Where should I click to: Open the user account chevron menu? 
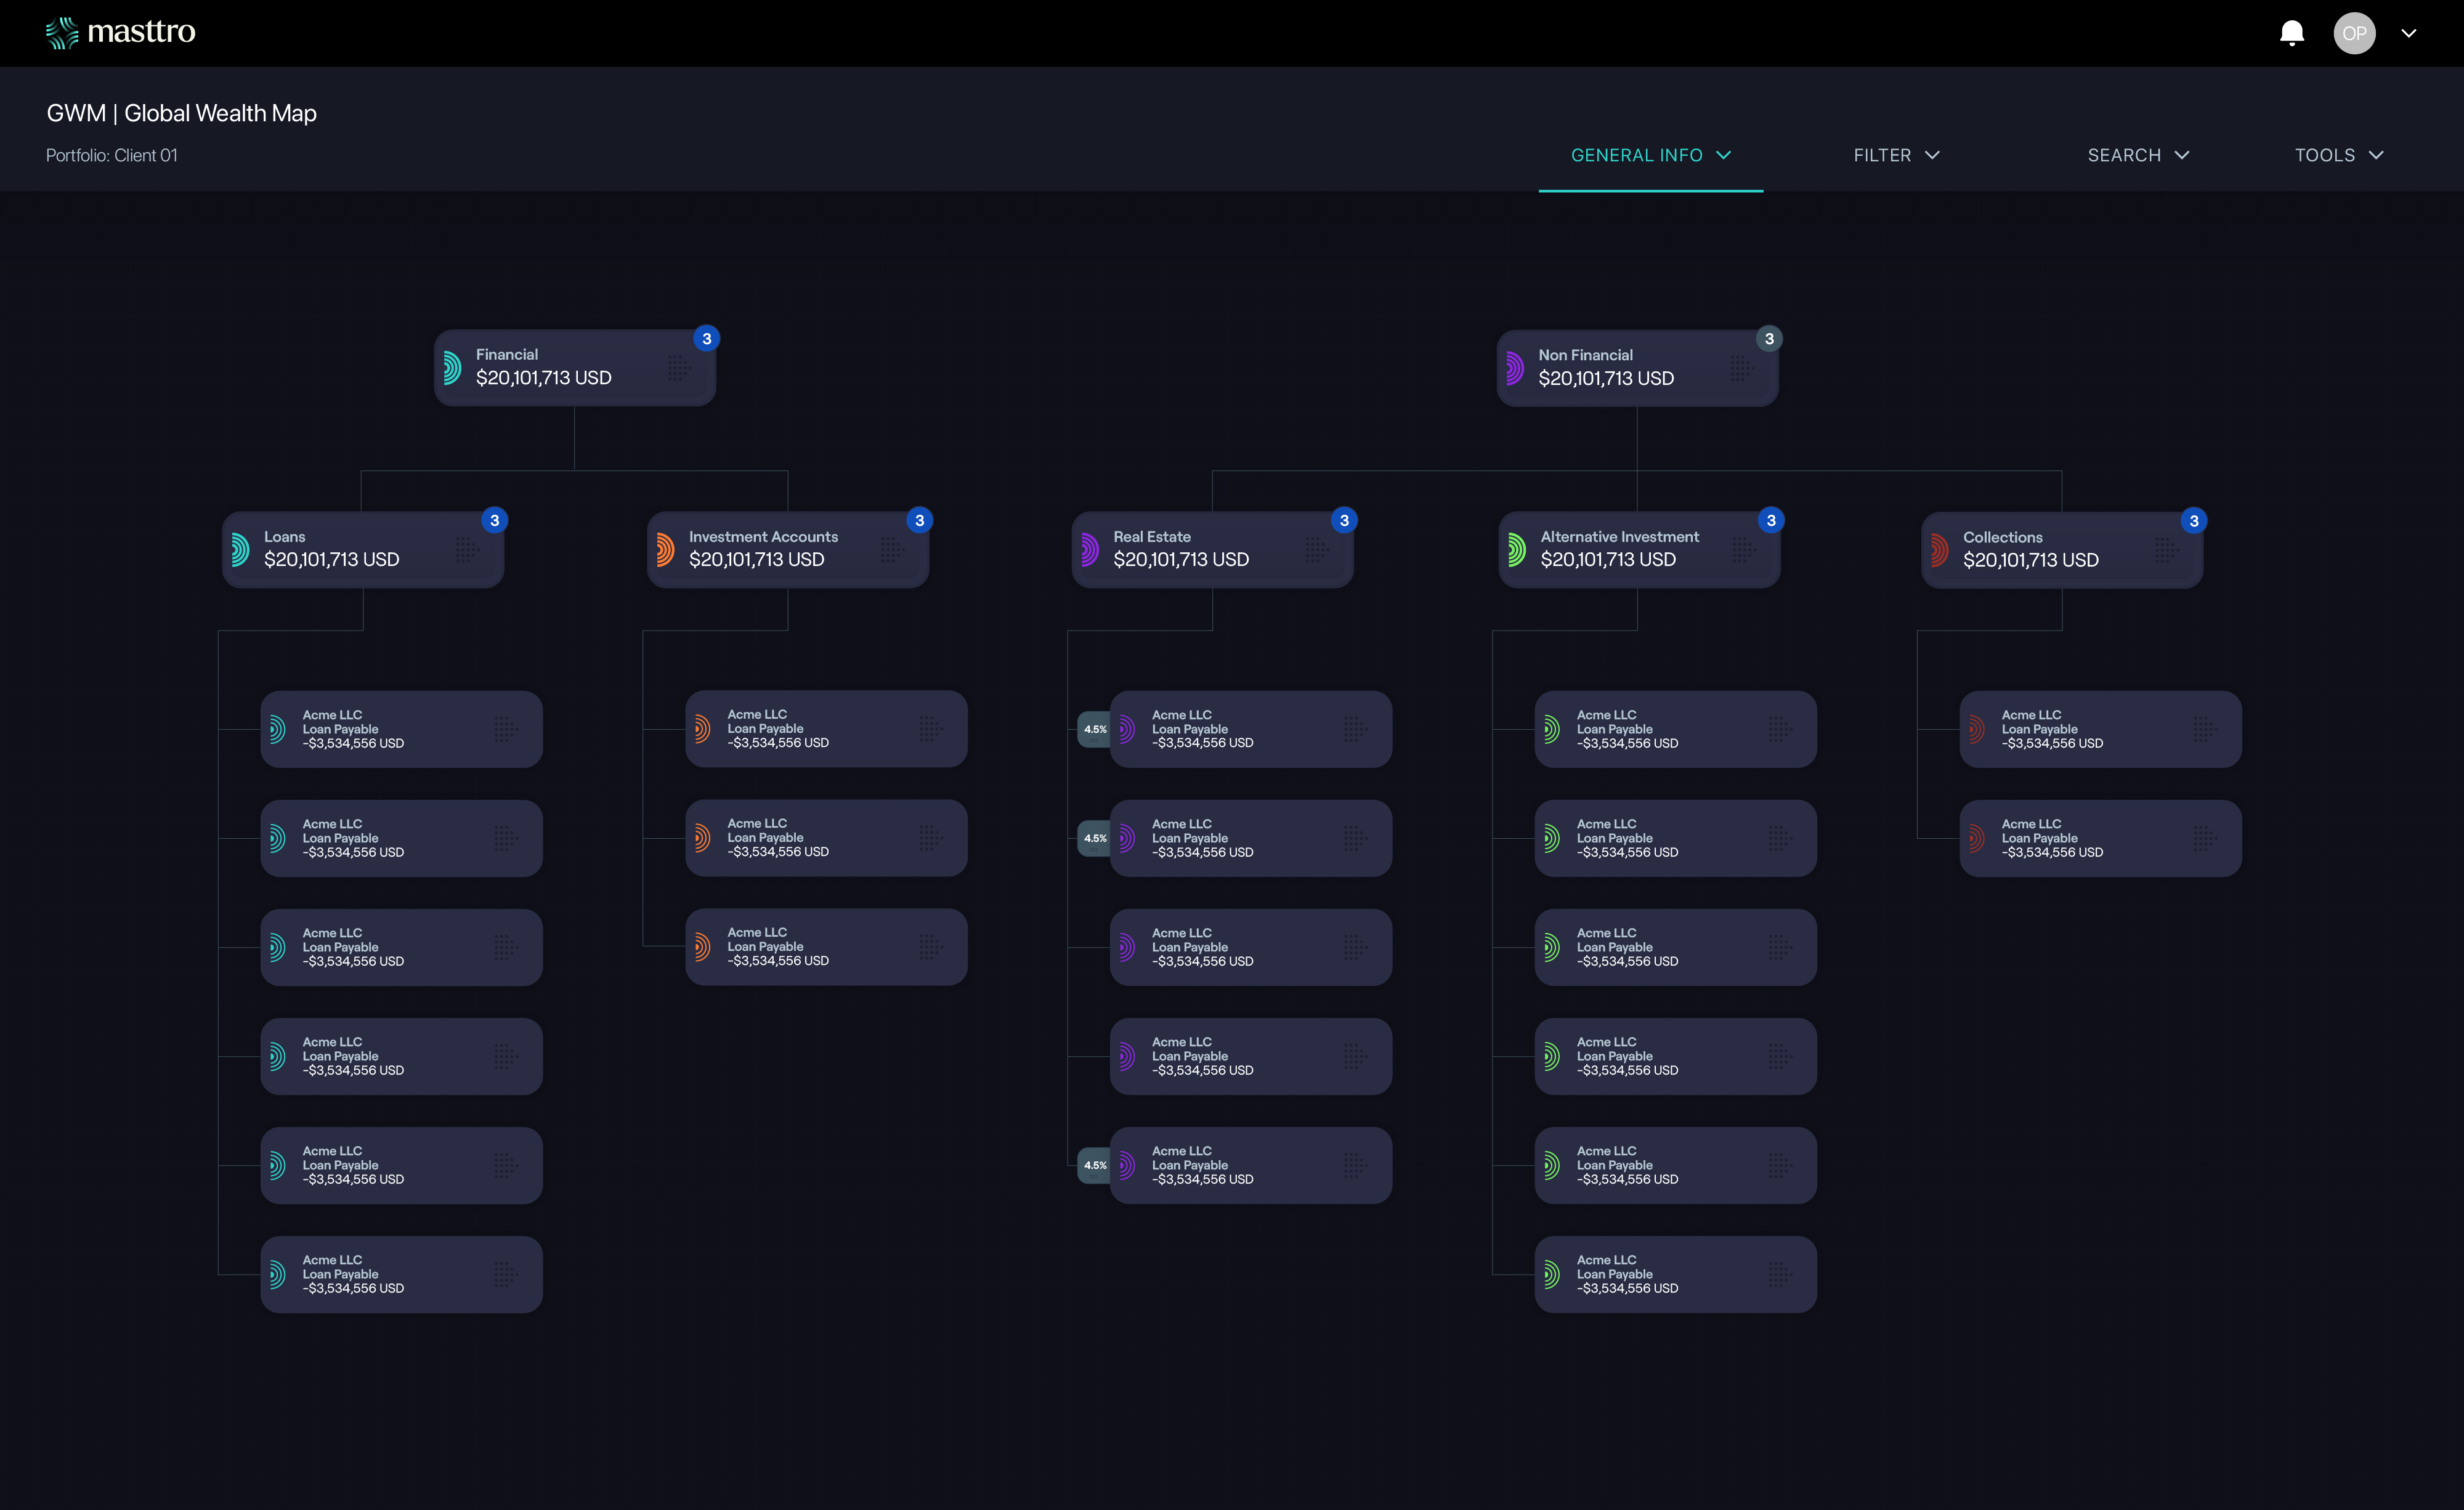coord(2408,33)
